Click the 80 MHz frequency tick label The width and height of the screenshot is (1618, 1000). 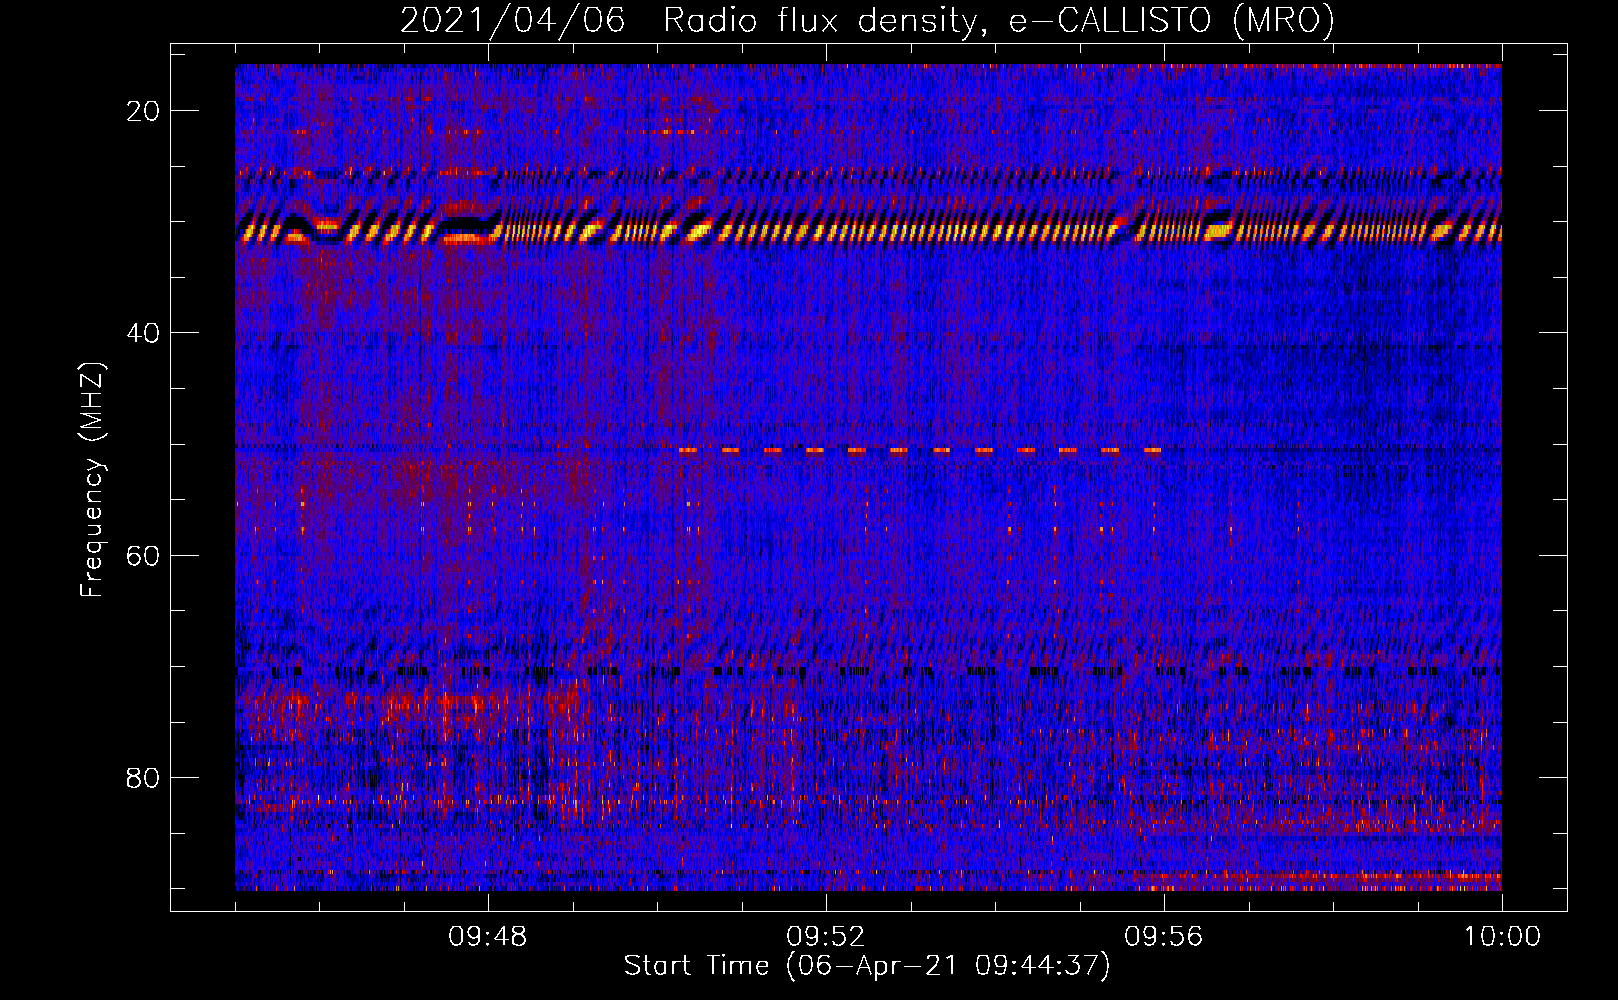coord(144,777)
